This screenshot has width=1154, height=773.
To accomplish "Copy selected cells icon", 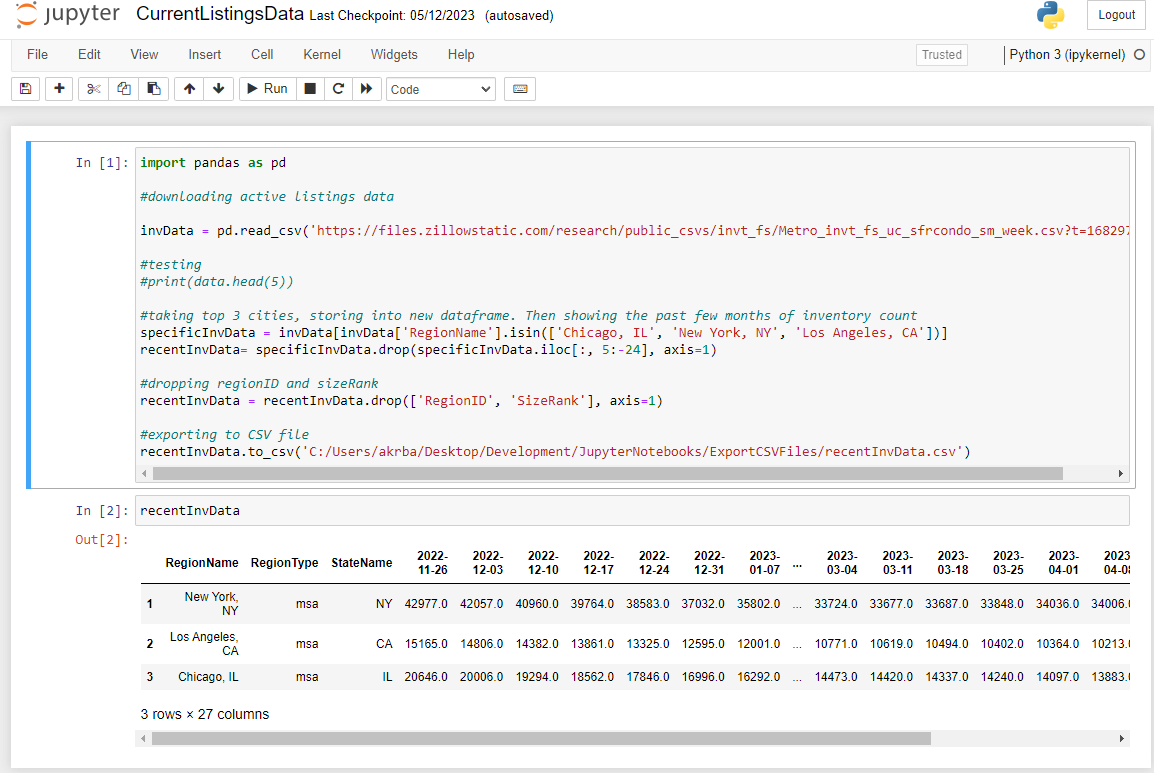I will (x=124, y=89).
